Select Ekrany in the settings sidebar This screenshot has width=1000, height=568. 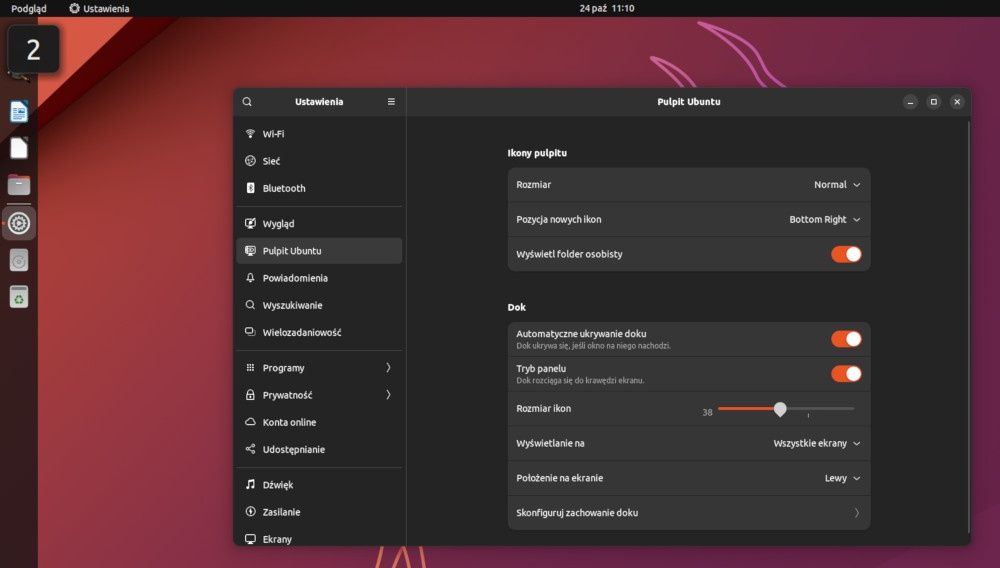point(320,537)
